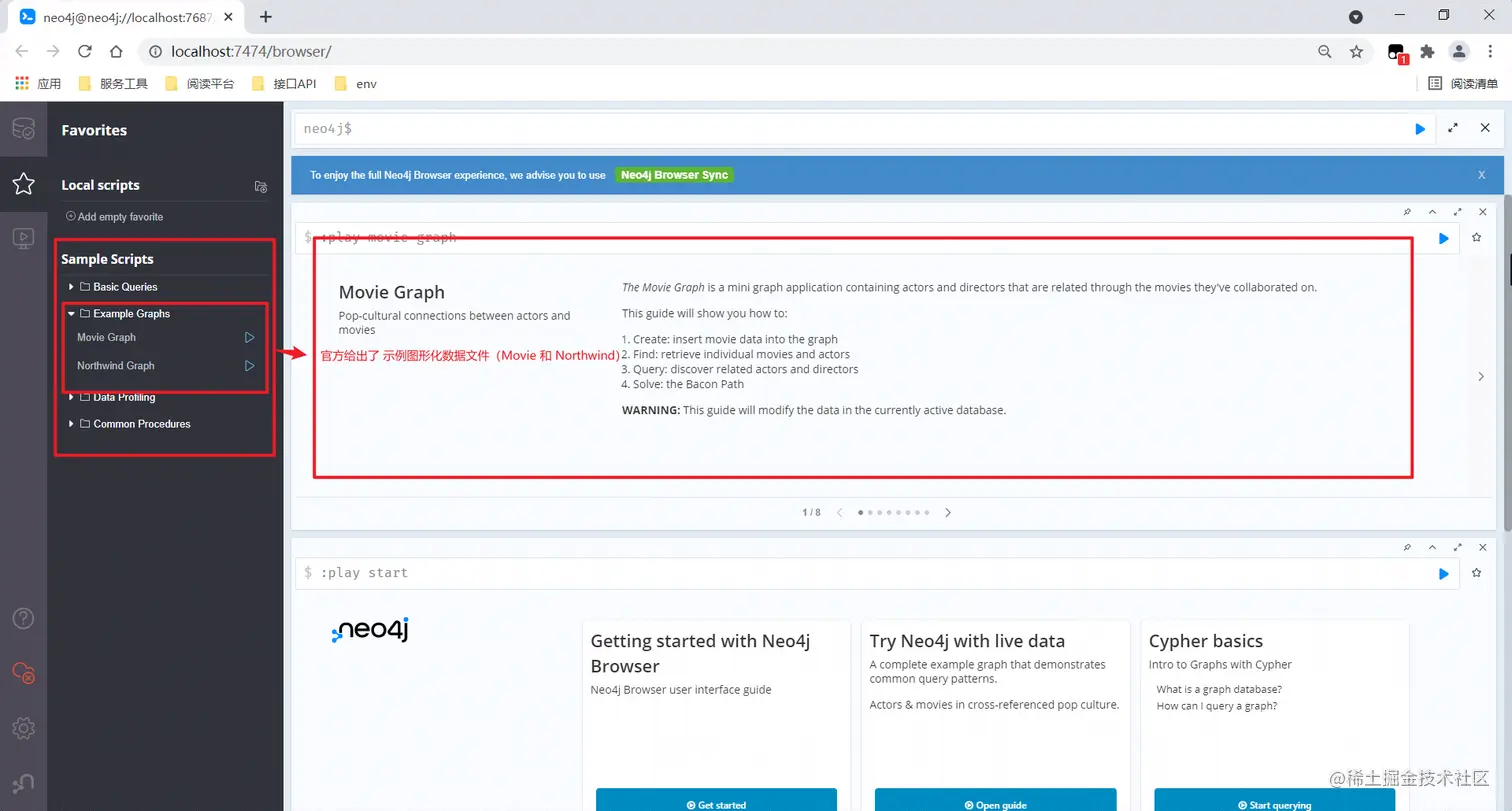1512x811 pixels.
Task: Favorite the :play movie-graph command star
Action: point(1476,238)
